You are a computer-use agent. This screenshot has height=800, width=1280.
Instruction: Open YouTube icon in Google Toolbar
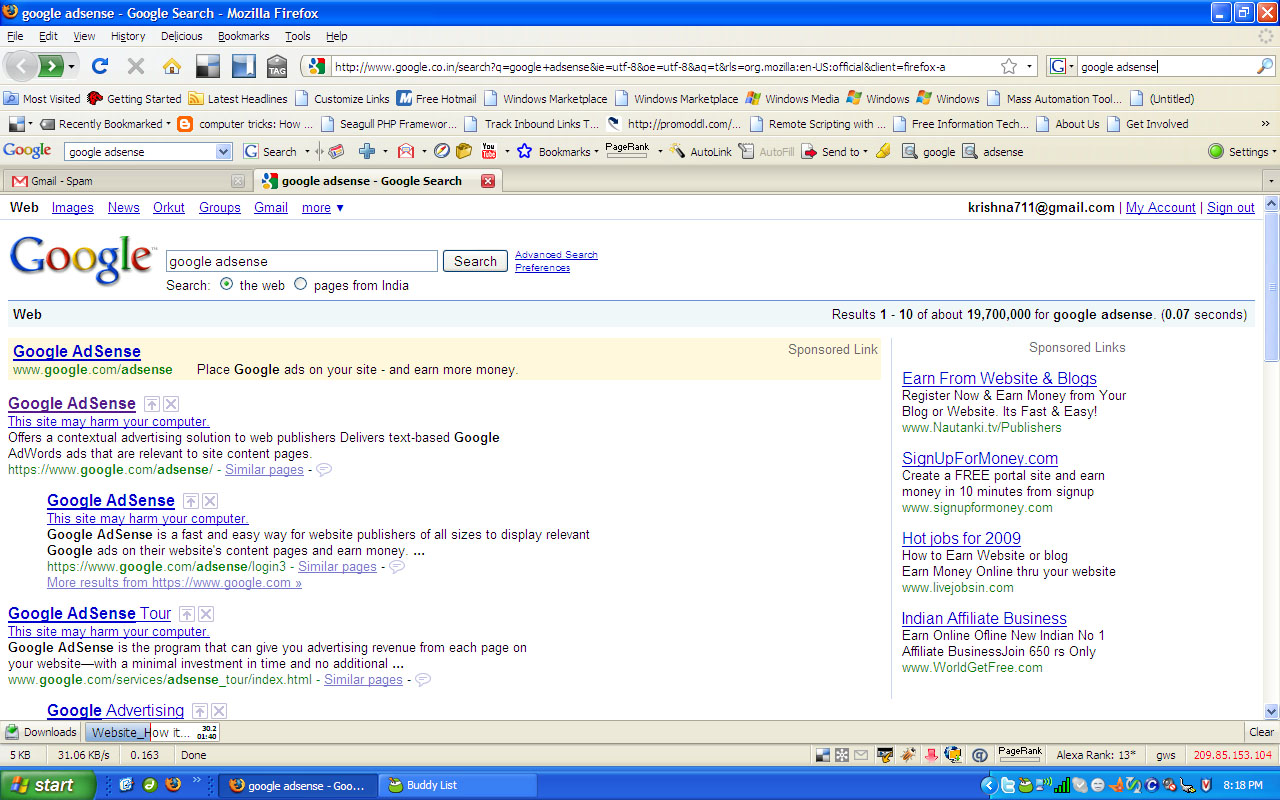tap(489, 151)
